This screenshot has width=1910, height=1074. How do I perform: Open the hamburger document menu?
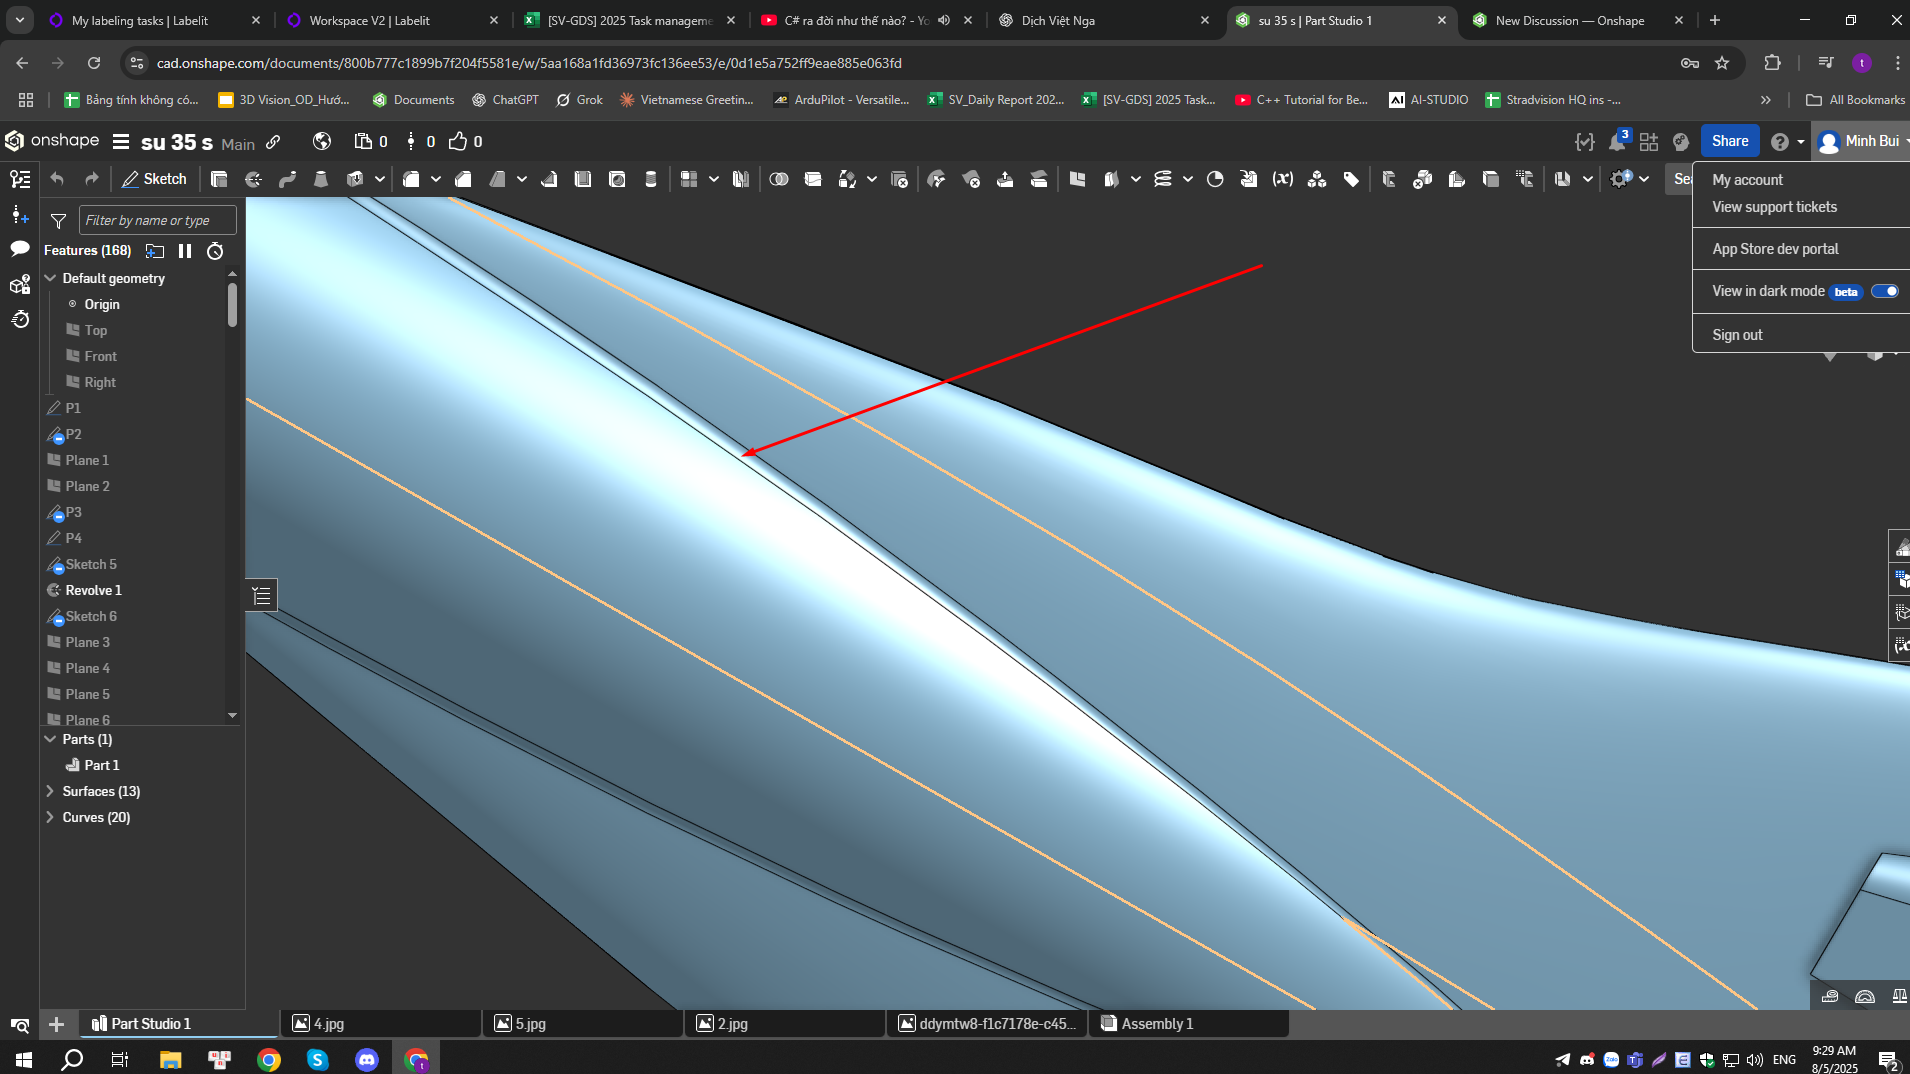121,142
